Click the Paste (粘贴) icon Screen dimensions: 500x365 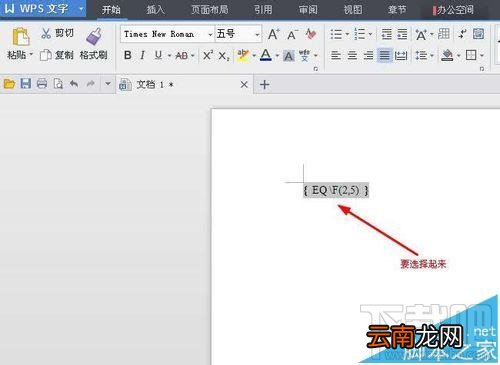[x=21, y=37]
